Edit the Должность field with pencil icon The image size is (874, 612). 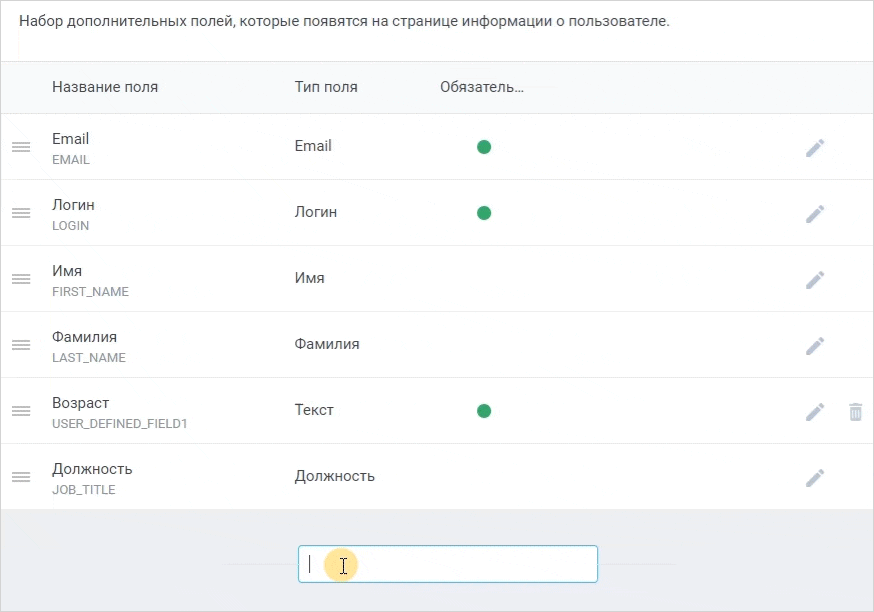point(815,478)
